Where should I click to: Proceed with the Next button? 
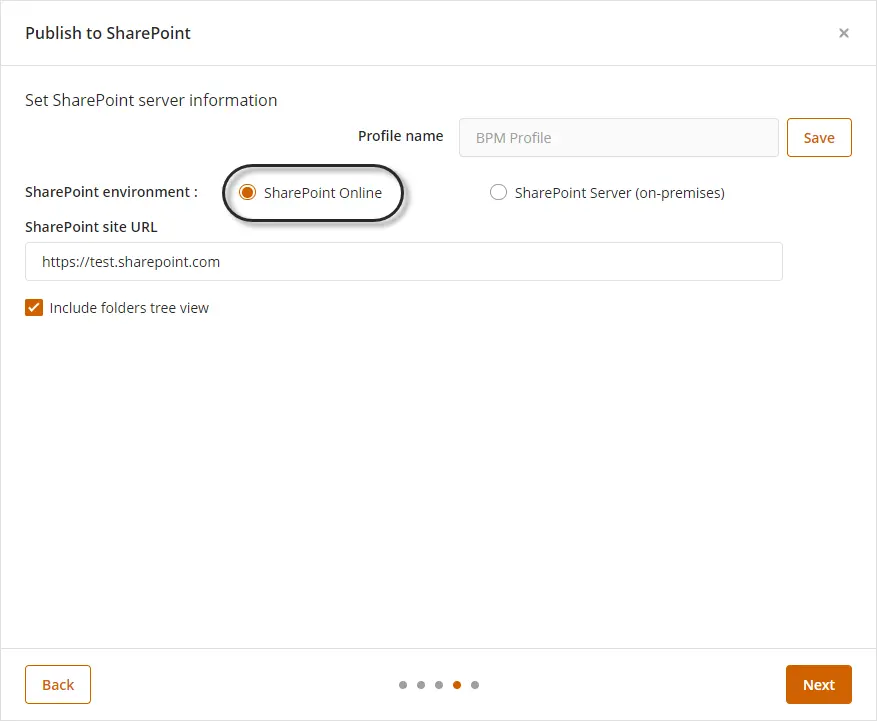(818, 684)
